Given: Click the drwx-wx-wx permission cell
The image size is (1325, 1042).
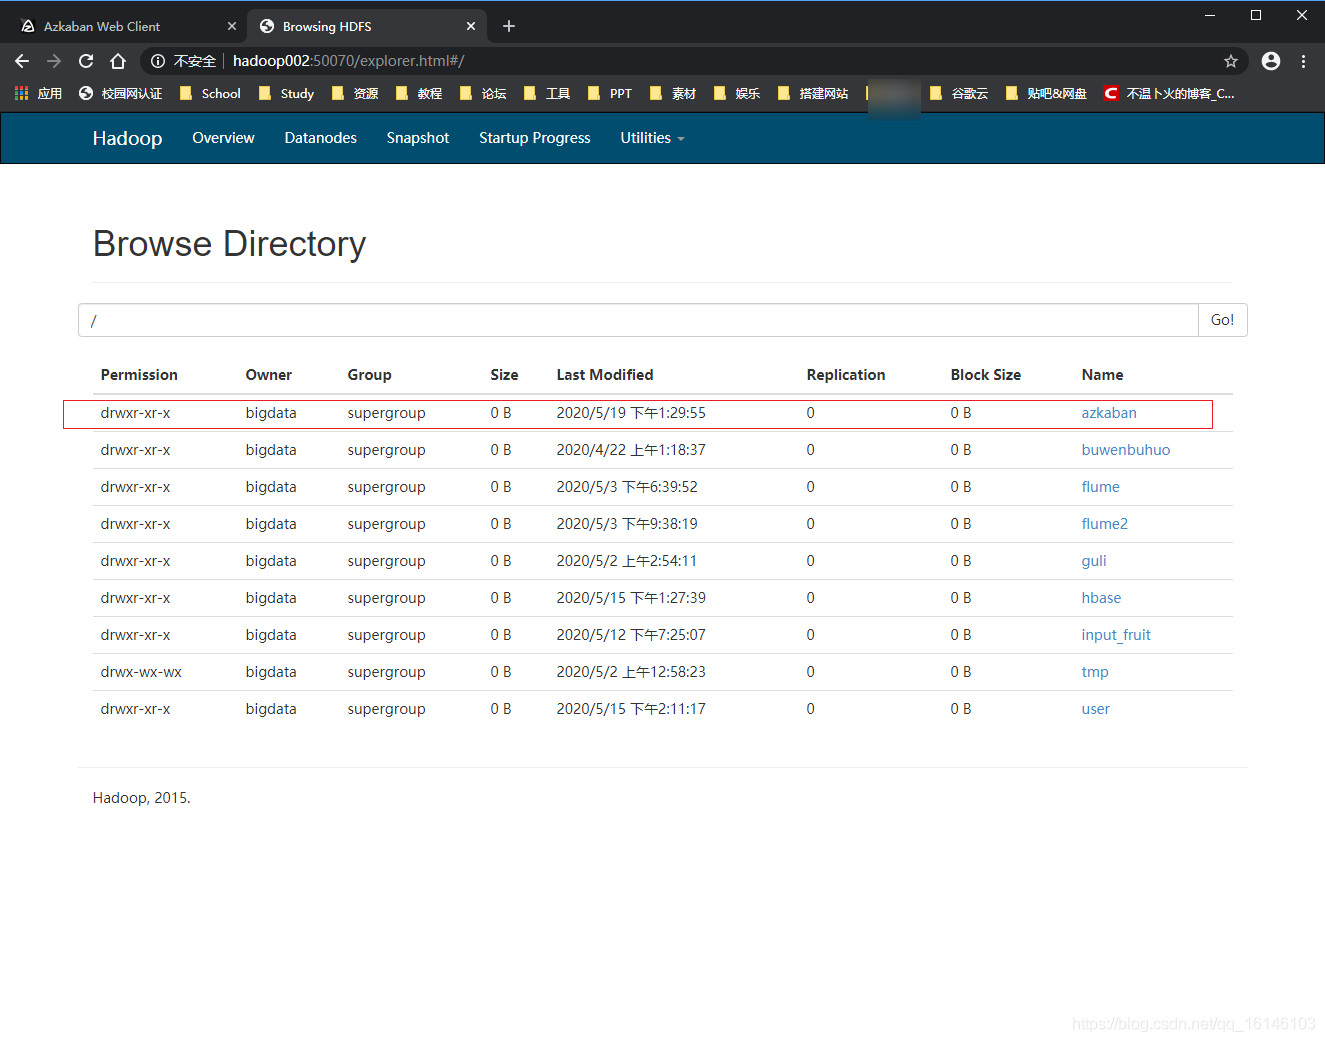Looking at the screenshot, I should (141, 672).
